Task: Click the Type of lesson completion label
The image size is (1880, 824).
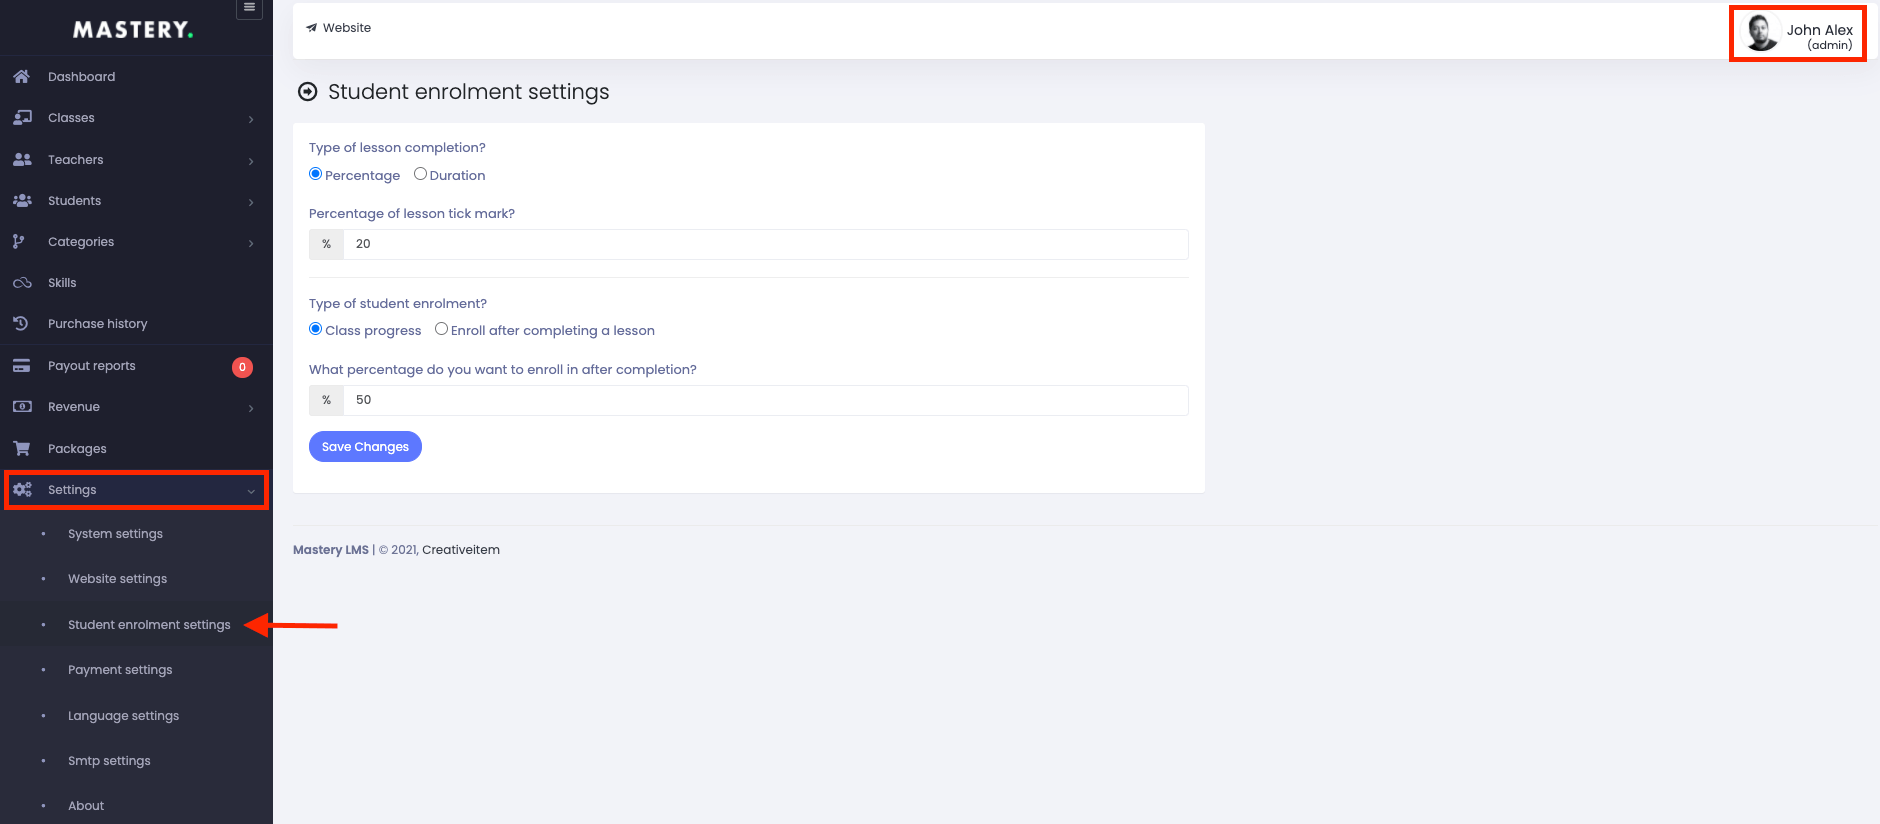Action: point(397,148)
